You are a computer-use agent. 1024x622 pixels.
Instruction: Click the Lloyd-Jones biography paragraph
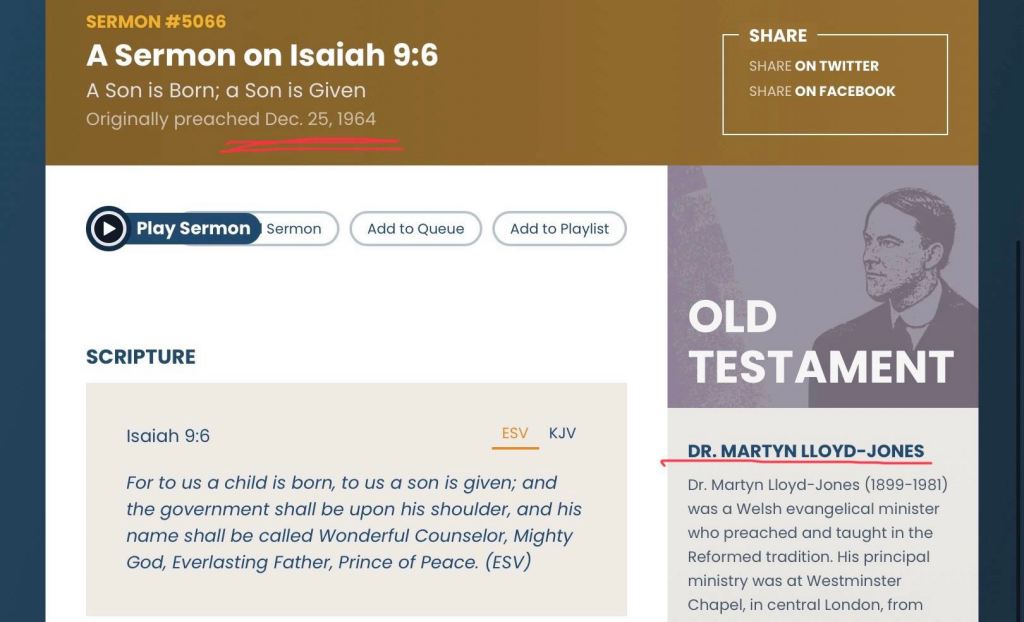pos(817,544)
